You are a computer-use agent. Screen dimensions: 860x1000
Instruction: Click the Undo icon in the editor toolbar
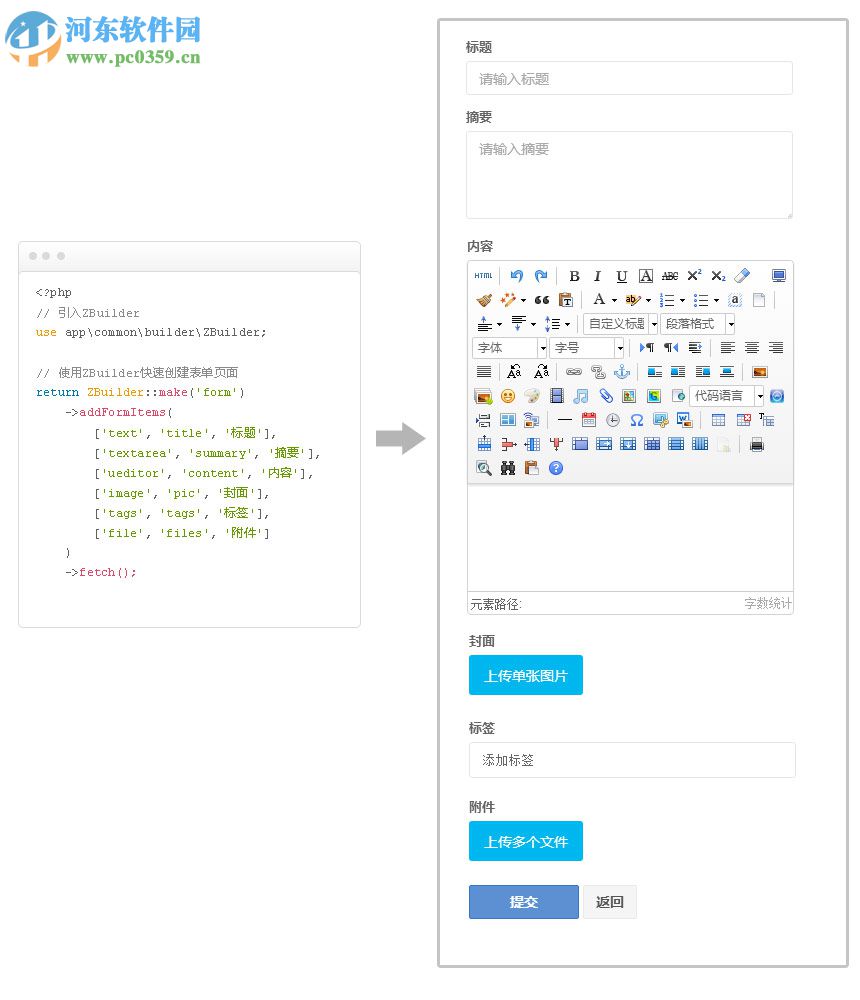pos(516,274)
